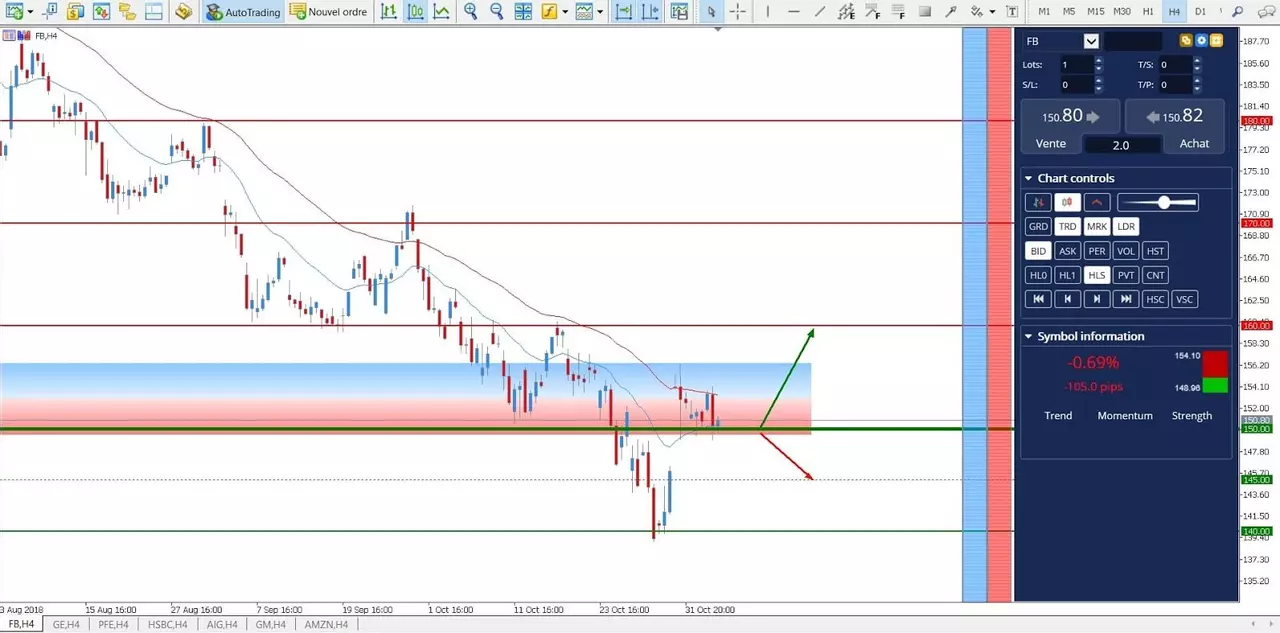Switch to the GE,H4 chart tab

click(66, 625)
